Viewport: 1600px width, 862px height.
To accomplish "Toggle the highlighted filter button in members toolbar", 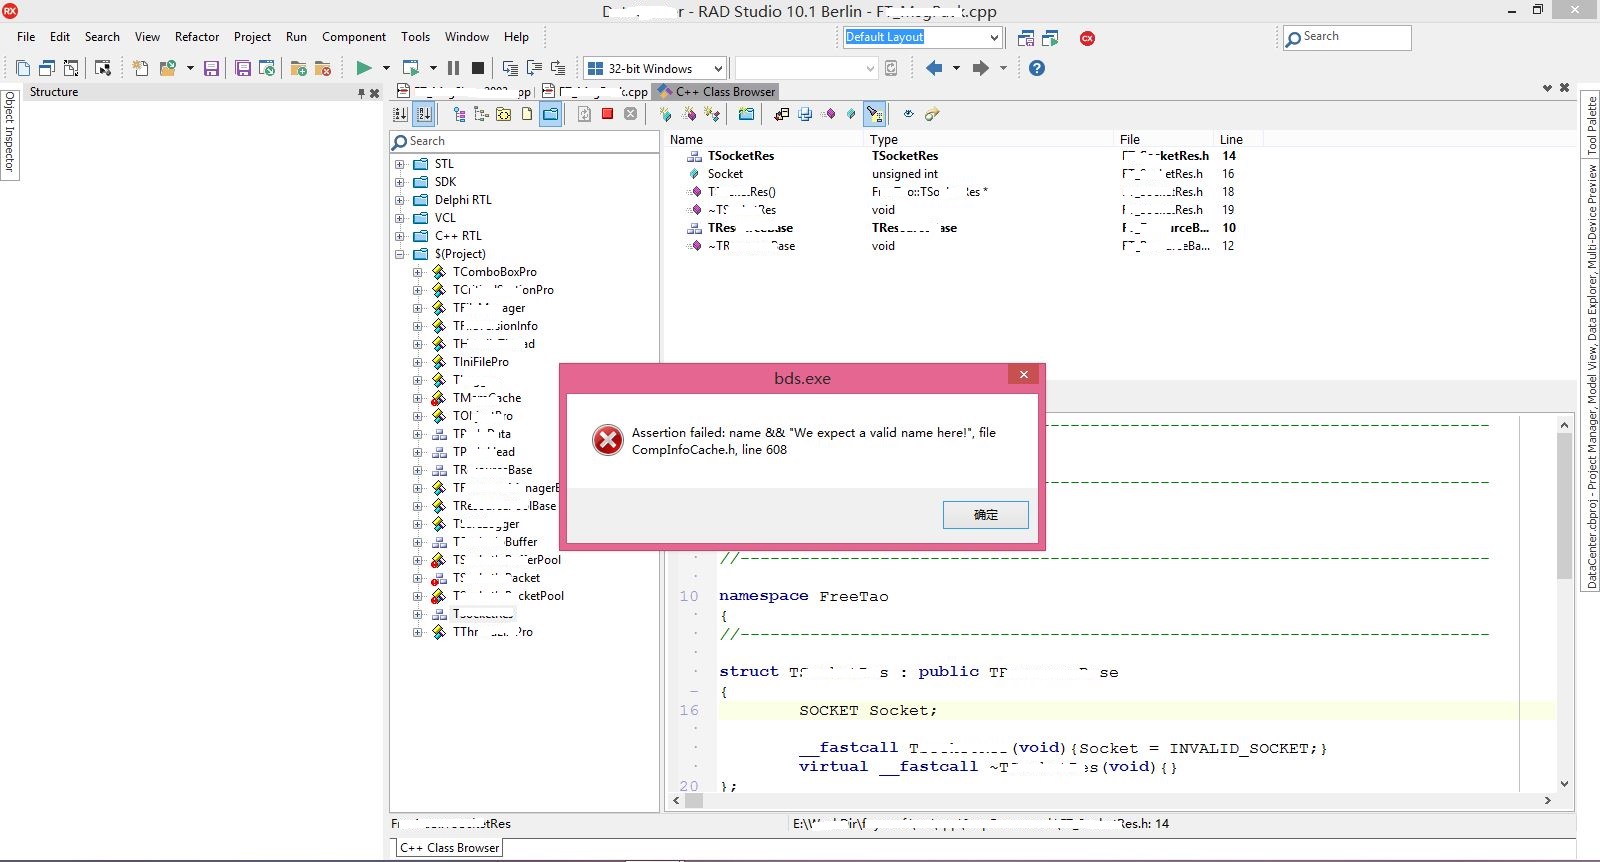I will coord(874,114).
